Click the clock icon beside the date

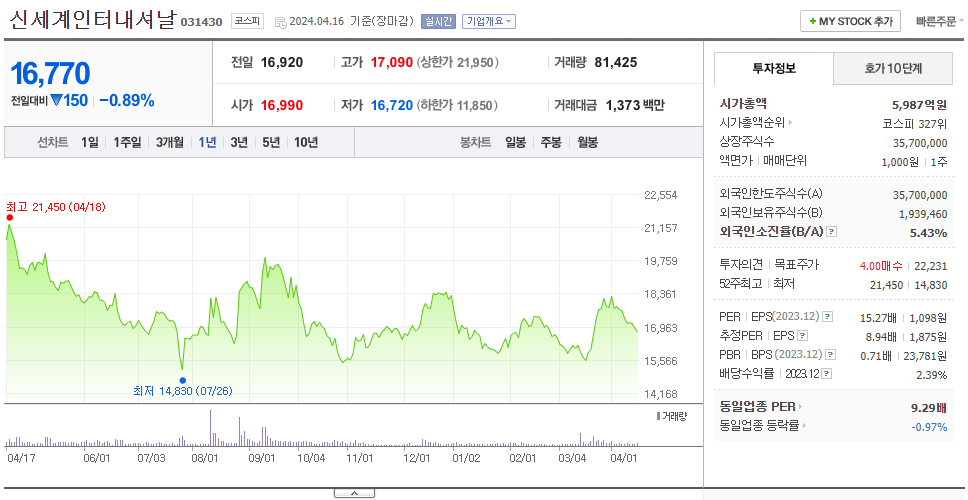[x=280, y=22]
